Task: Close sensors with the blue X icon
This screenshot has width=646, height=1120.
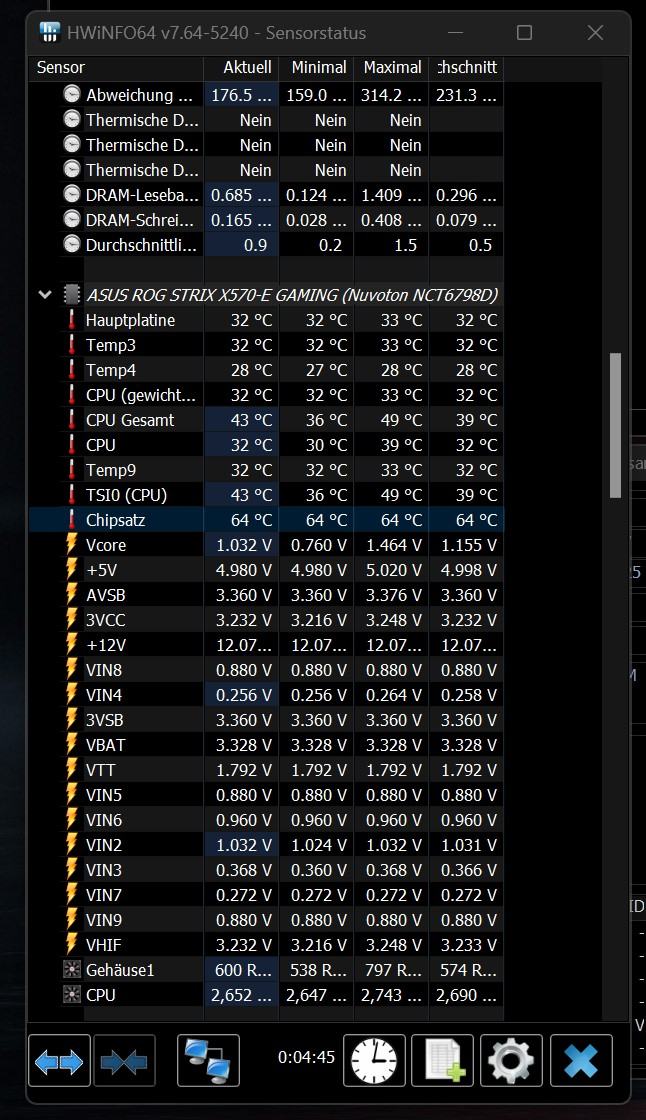Action: (581, 1061)
